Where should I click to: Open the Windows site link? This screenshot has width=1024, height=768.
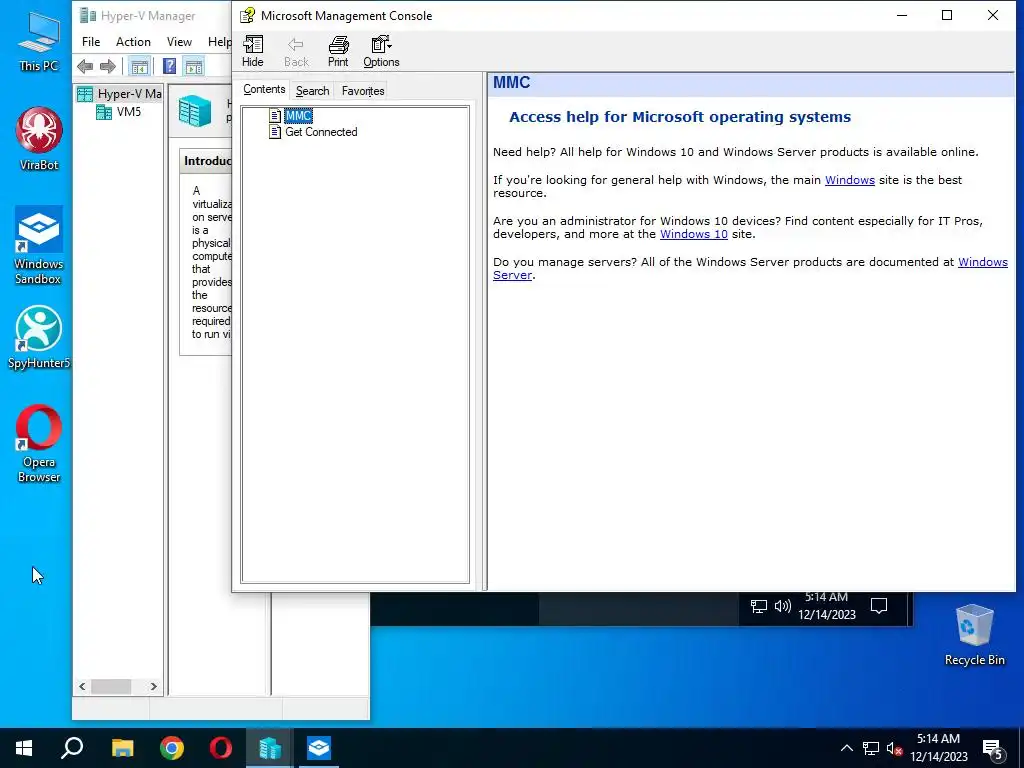coord(850,180)
